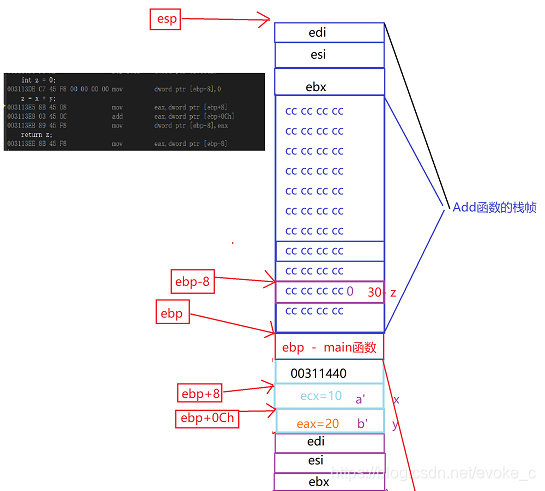
Task: Select the "ebp - main函数" stack cell
Action: pyautogui.click(x=329, y=346)
